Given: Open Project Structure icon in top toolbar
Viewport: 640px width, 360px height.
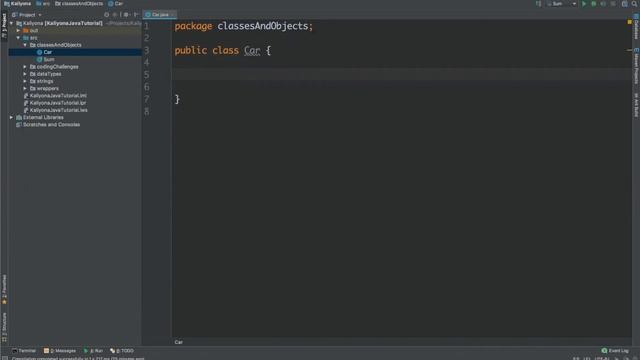Looking at the screenshot, I should pos(625,4).
